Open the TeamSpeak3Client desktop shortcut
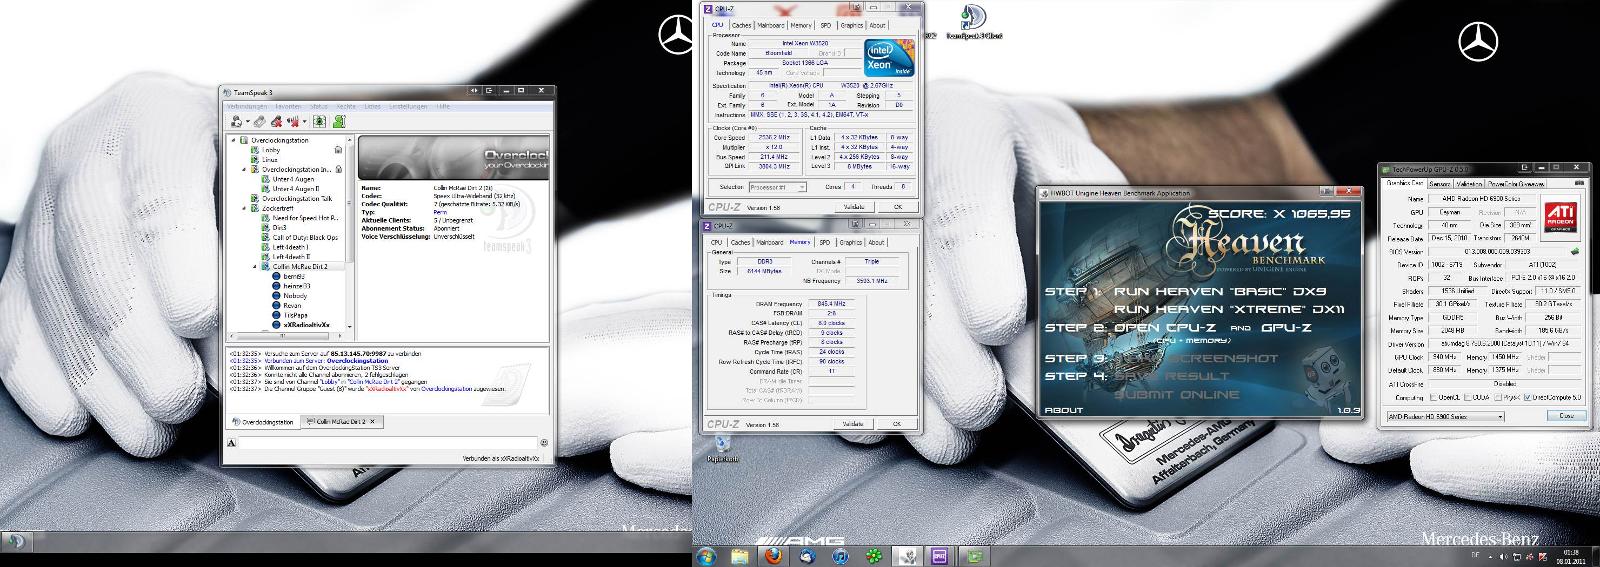 click(974, 20)
